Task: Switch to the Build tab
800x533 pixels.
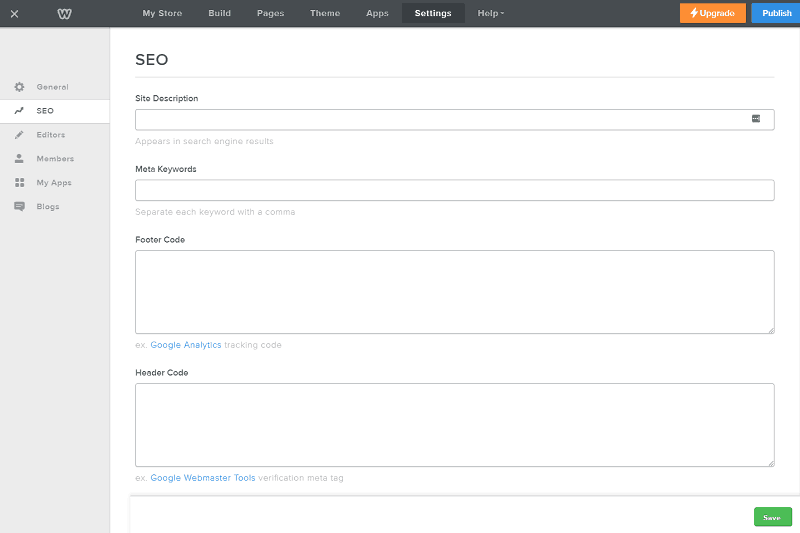Action: tap(219, 13)
